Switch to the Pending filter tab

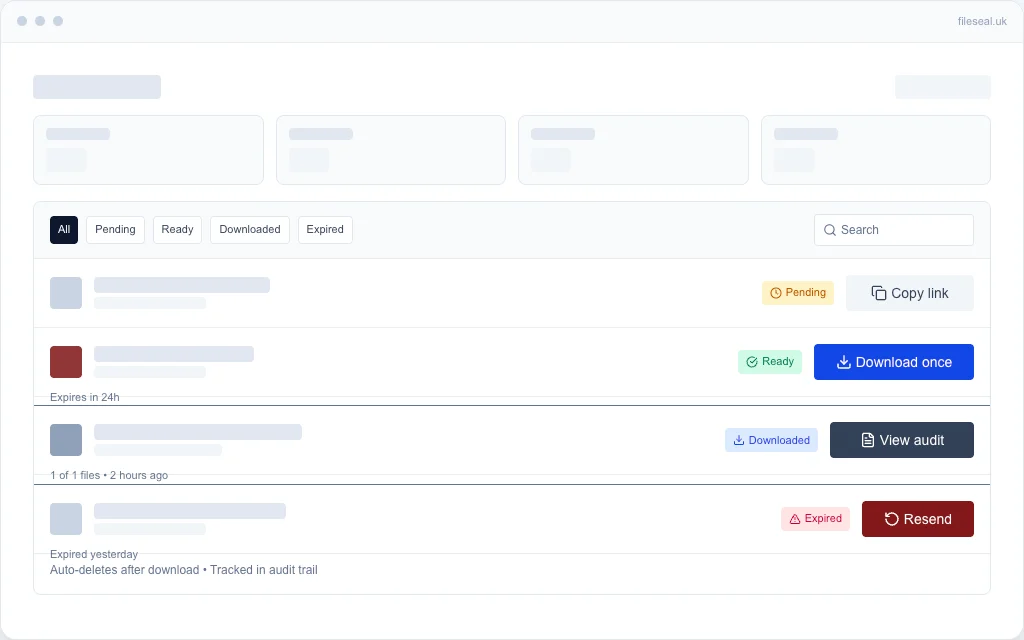coord(115,230)
